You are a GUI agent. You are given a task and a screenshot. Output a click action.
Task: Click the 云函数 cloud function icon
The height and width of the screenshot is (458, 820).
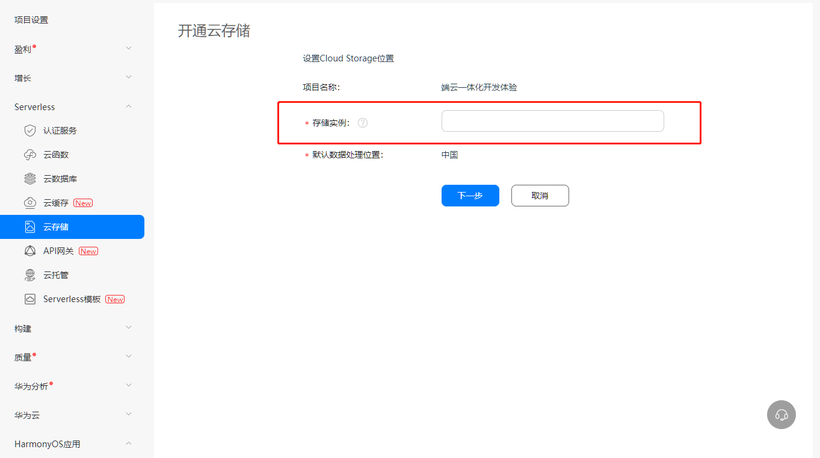pos(30,155)
